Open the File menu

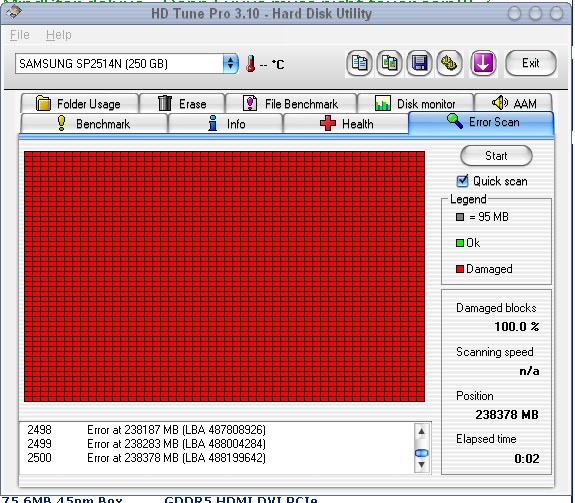click(x=19, y=35)
